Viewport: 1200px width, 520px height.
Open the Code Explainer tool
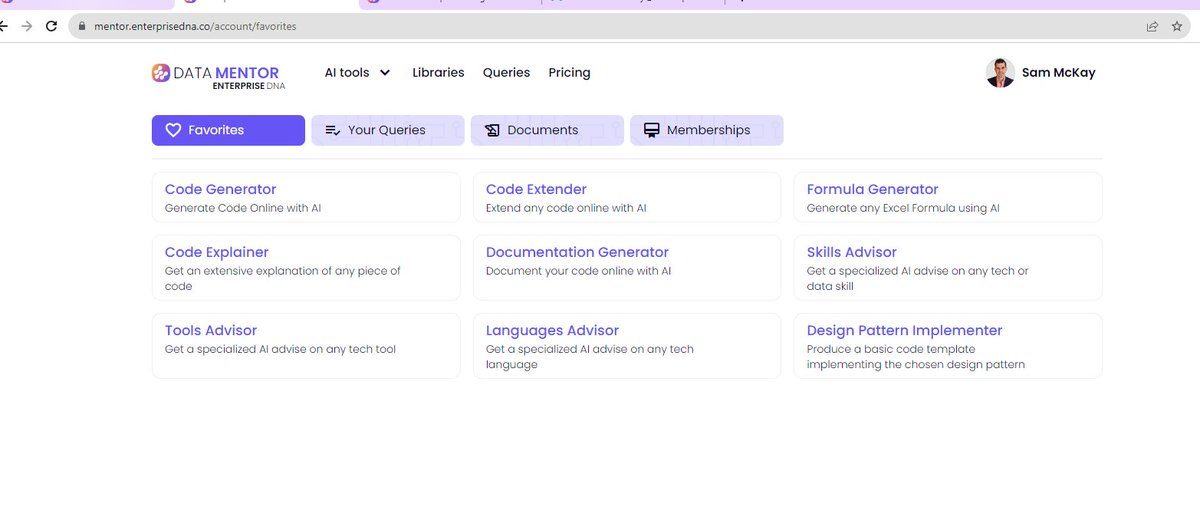[x=306, y=268]
